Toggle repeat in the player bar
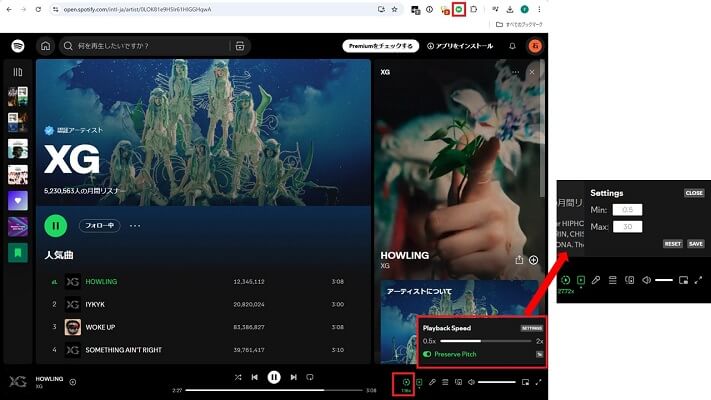This screenshot has width=711, height=400. pos(310,377)
